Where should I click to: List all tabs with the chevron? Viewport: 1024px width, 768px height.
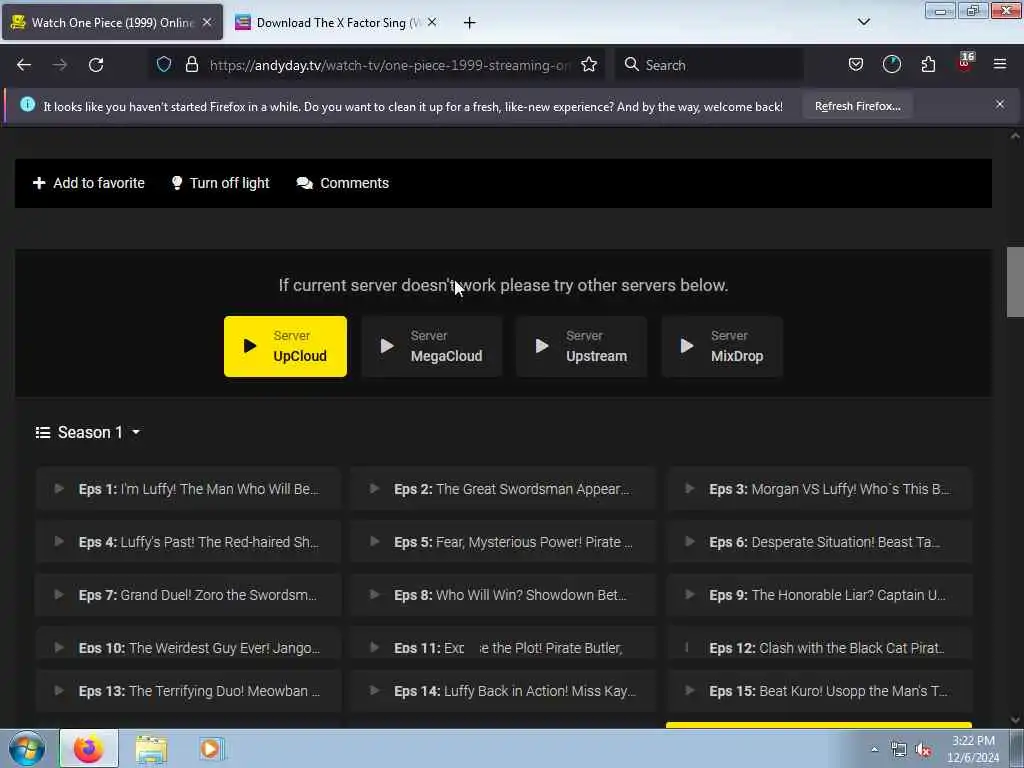click(x=864, y=22)
